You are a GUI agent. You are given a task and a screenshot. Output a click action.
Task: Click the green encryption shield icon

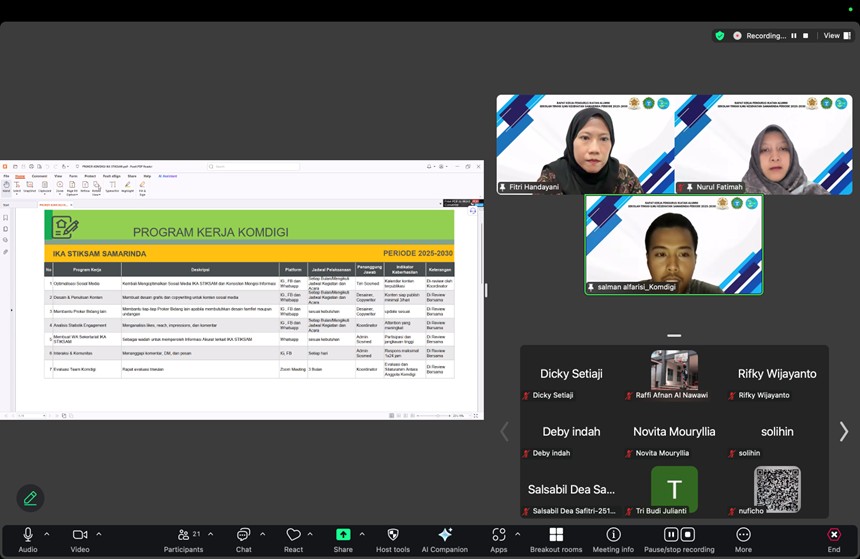pyautogui.click(x=719, y=35)
